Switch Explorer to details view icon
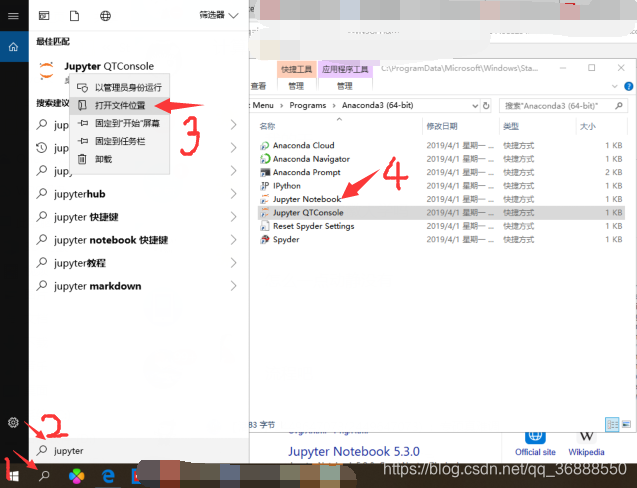The image size is (637, 488). (612, 424)
